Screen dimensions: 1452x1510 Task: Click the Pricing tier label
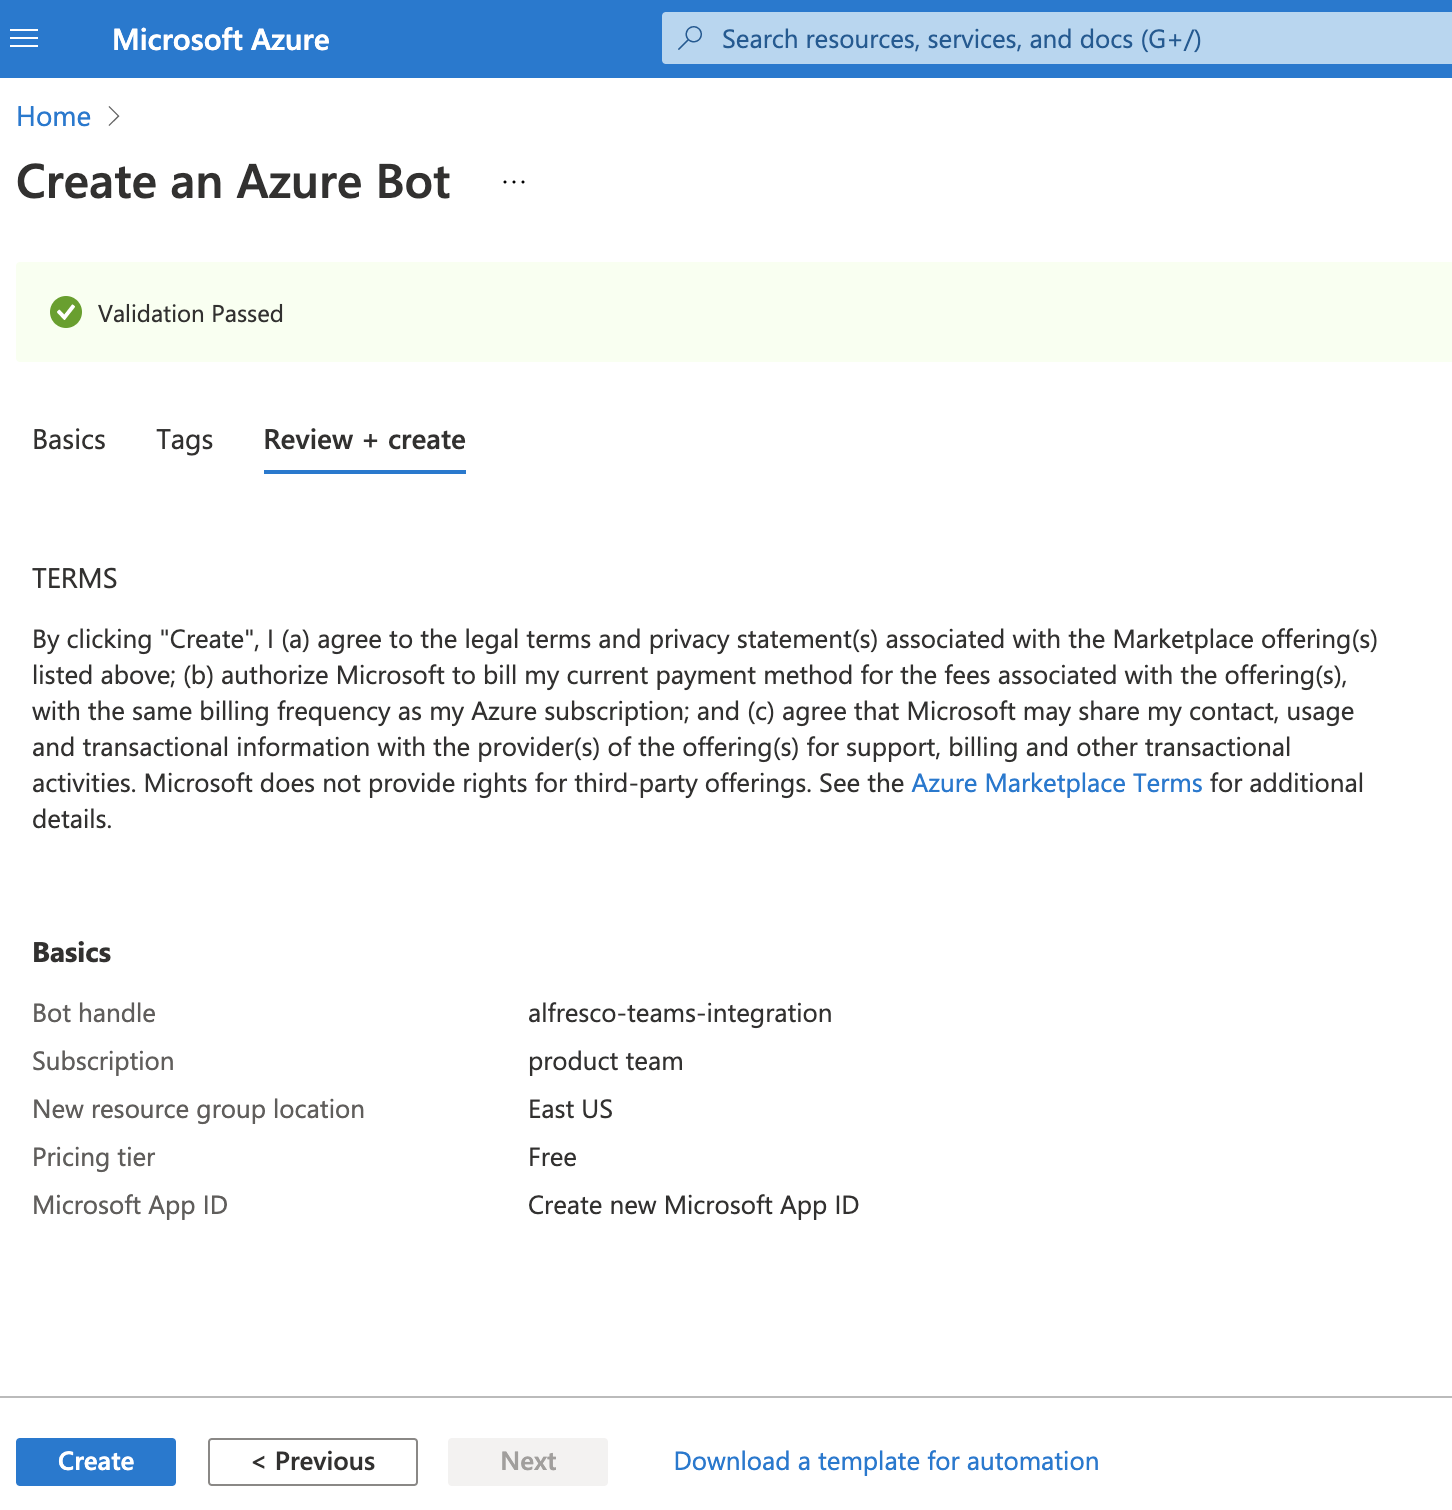(94, 1158)
